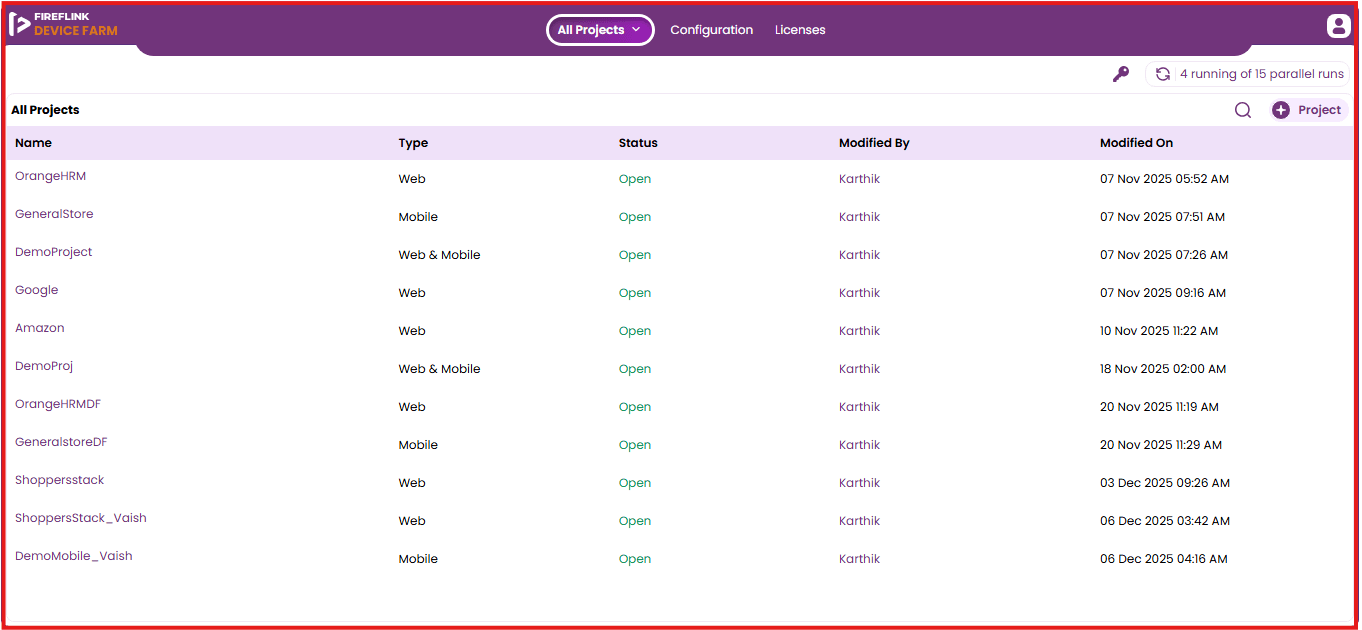Open the project search magnifier icon
The height and width of the screenshot is (630, 1362).
click(1243, 110)
